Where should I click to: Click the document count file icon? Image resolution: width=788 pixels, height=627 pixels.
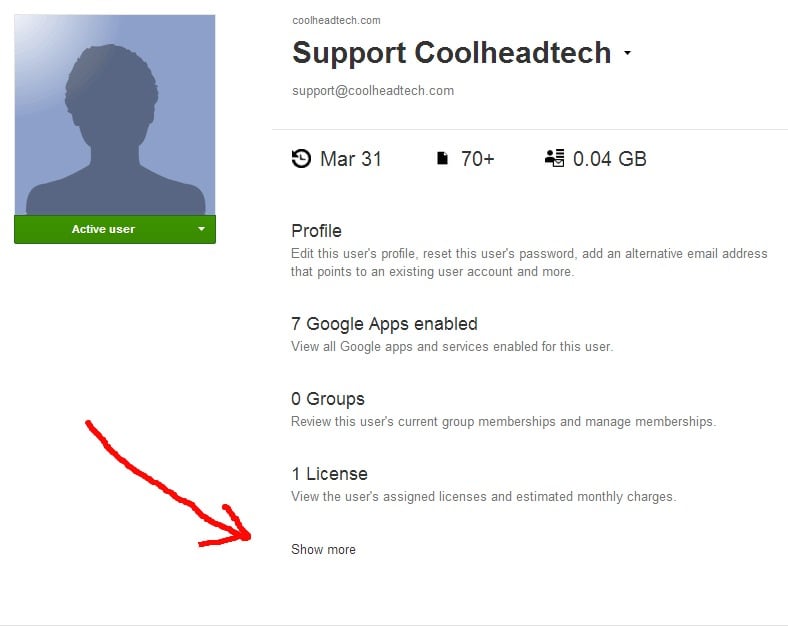[x=442, y=158]
